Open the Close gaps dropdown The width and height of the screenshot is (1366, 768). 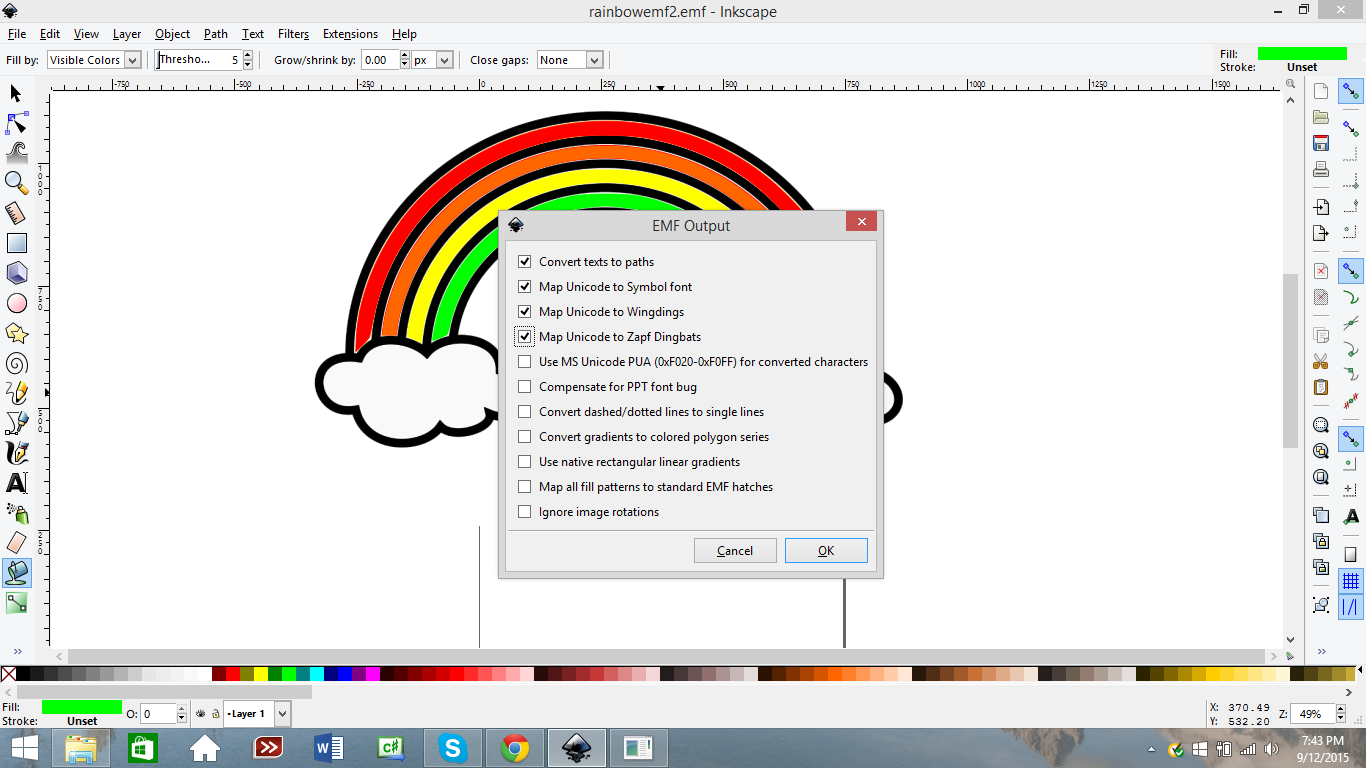tap(569, 60)
